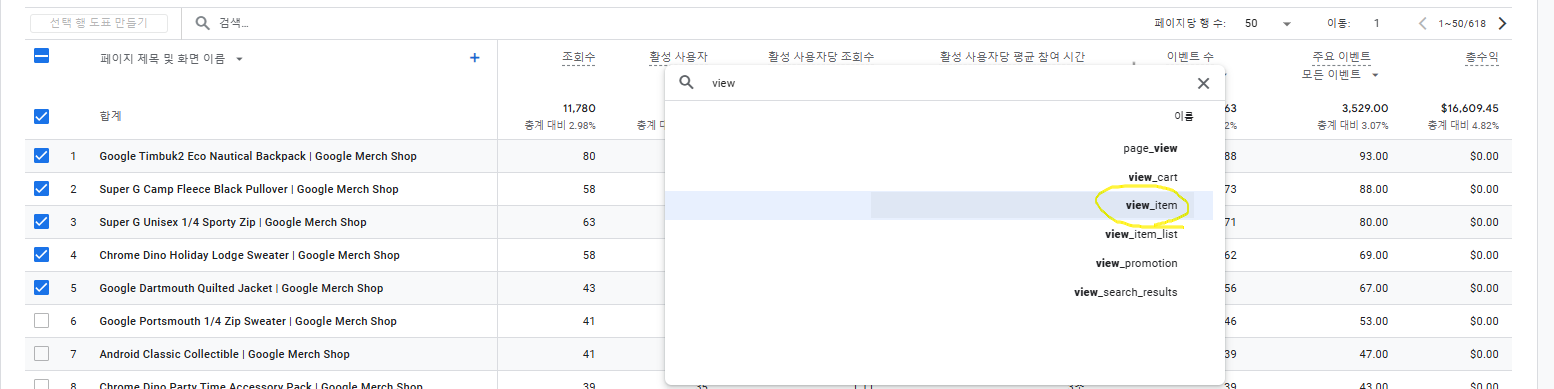The height and width of the screenshot is (389, 1554).
Task: Uncheck Google Dartmouth Quilted Jacket row
Action: (x=41, y=288)
